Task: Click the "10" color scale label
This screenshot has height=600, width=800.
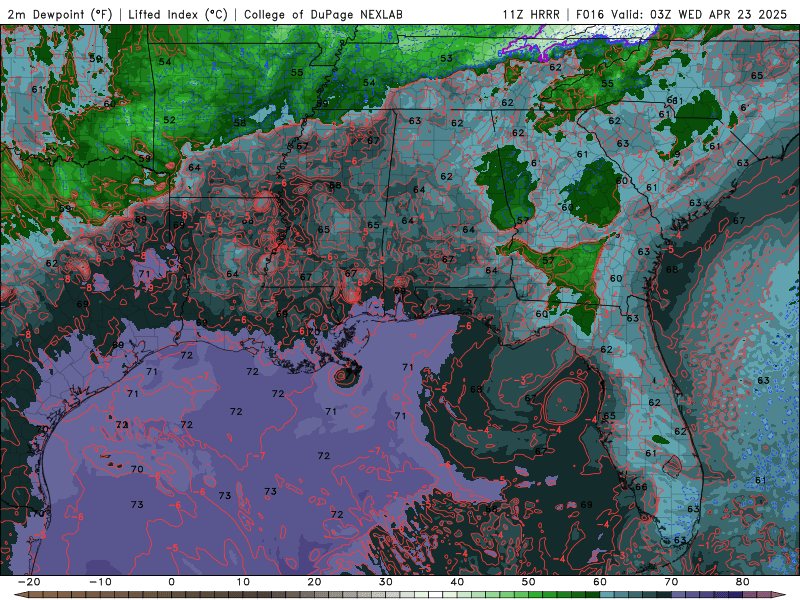Action: (x=243, y=582)
